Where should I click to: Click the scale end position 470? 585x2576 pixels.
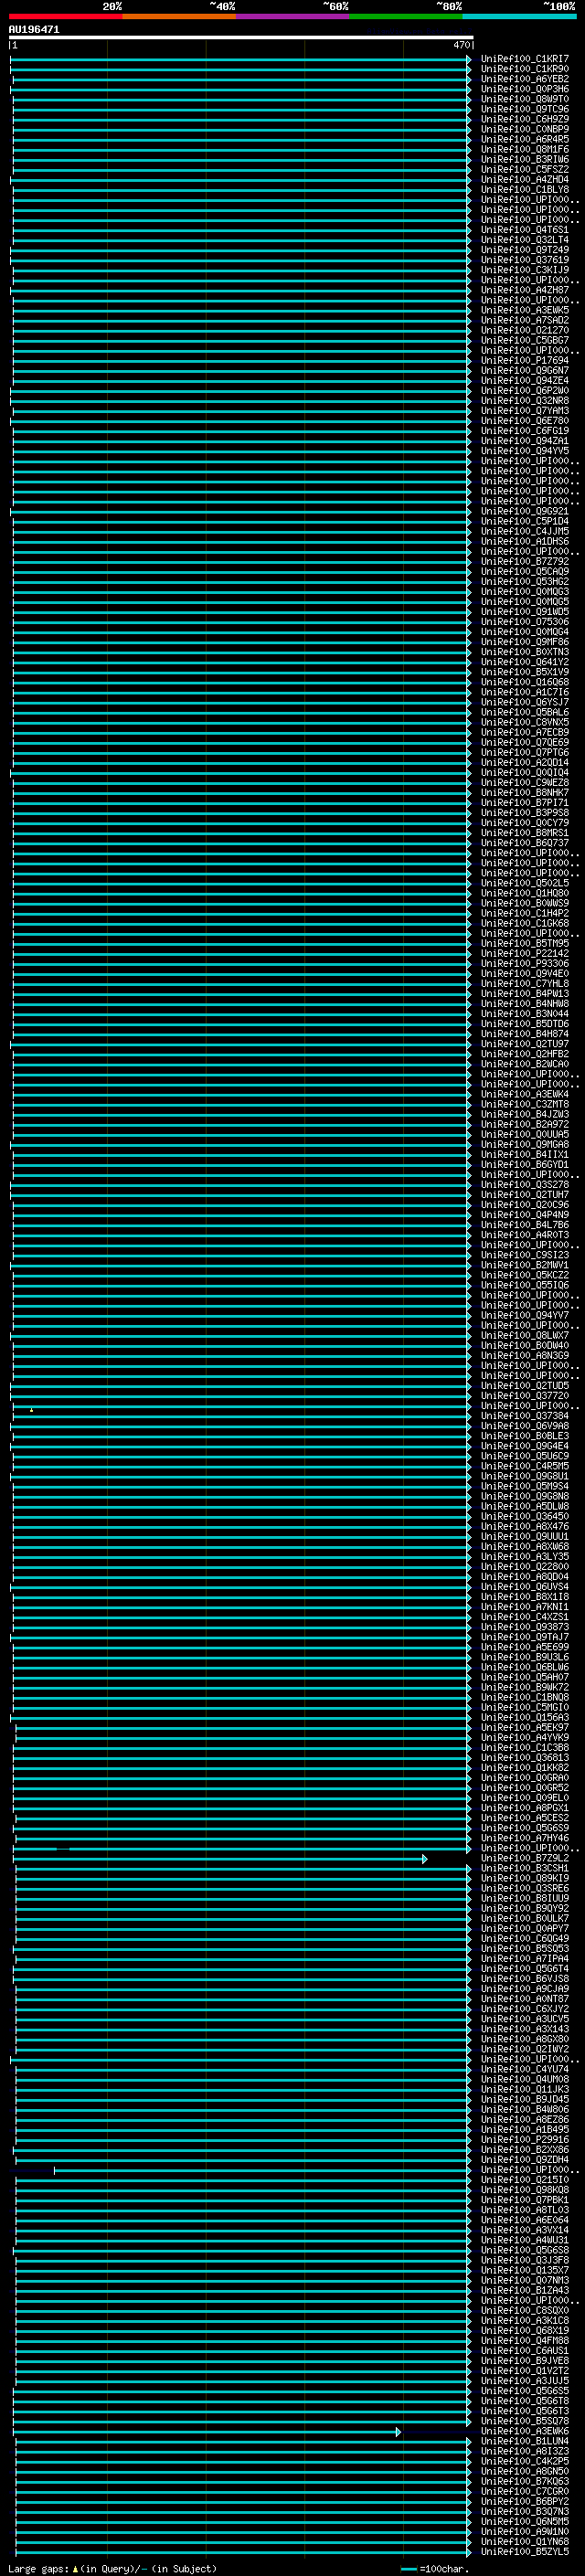click(461, 45)
